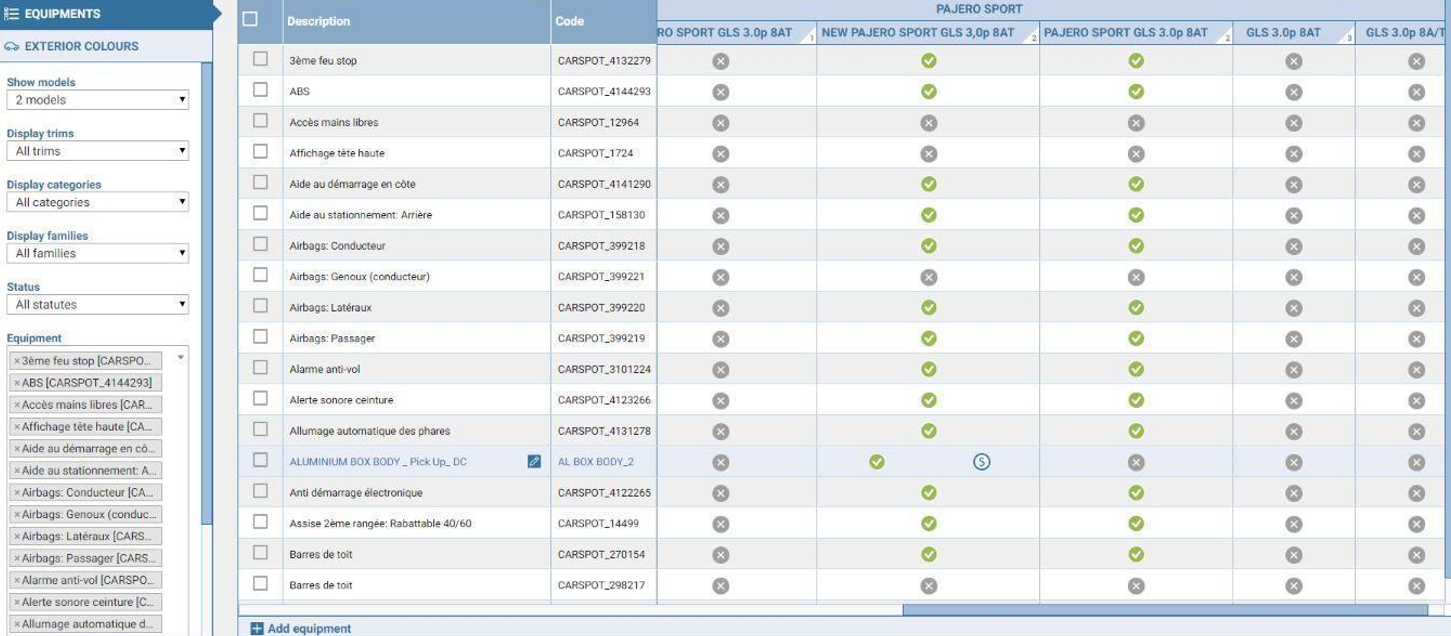Check the Aide au démarrage en côte checkbox
Image resolution: width=1451 pixels, height=636 pixels.
click(x=260, y=182)
